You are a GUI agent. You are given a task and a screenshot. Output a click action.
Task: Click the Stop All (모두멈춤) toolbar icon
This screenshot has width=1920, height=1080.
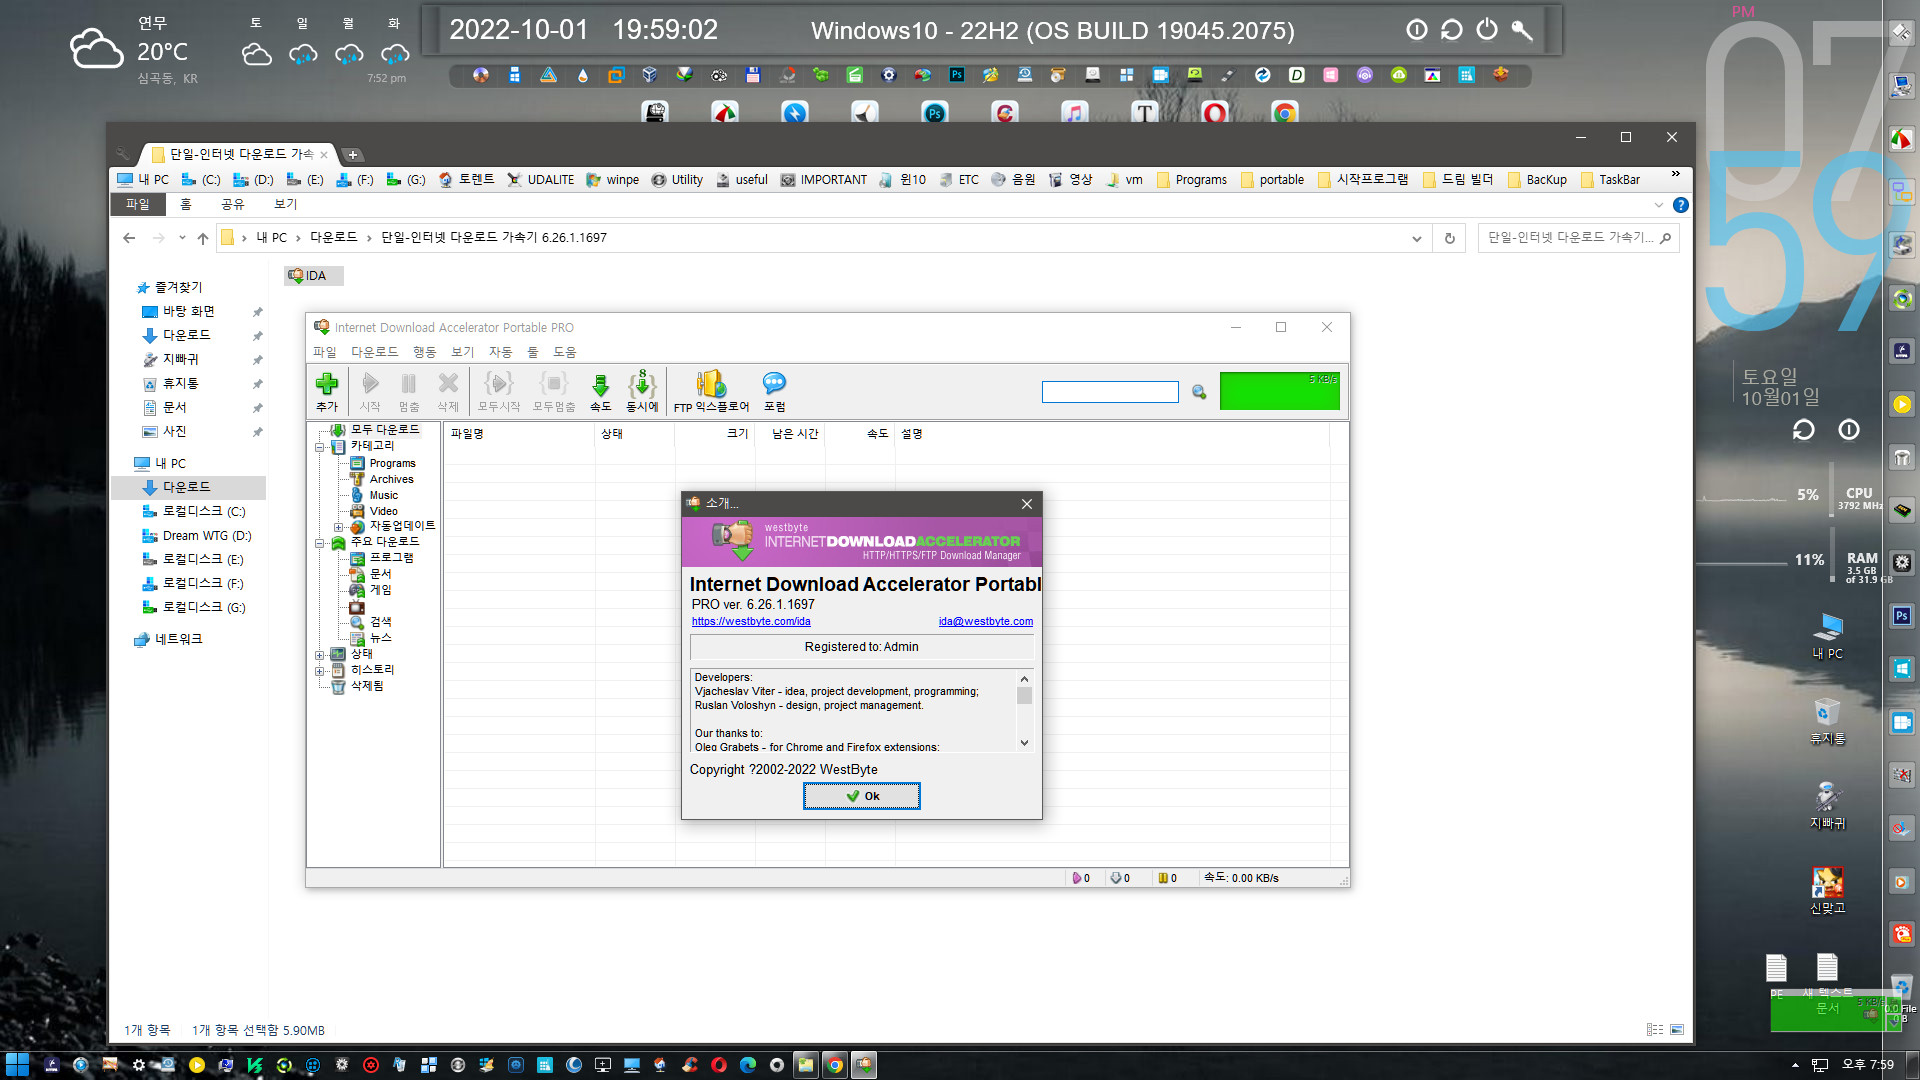click(554, 391)
